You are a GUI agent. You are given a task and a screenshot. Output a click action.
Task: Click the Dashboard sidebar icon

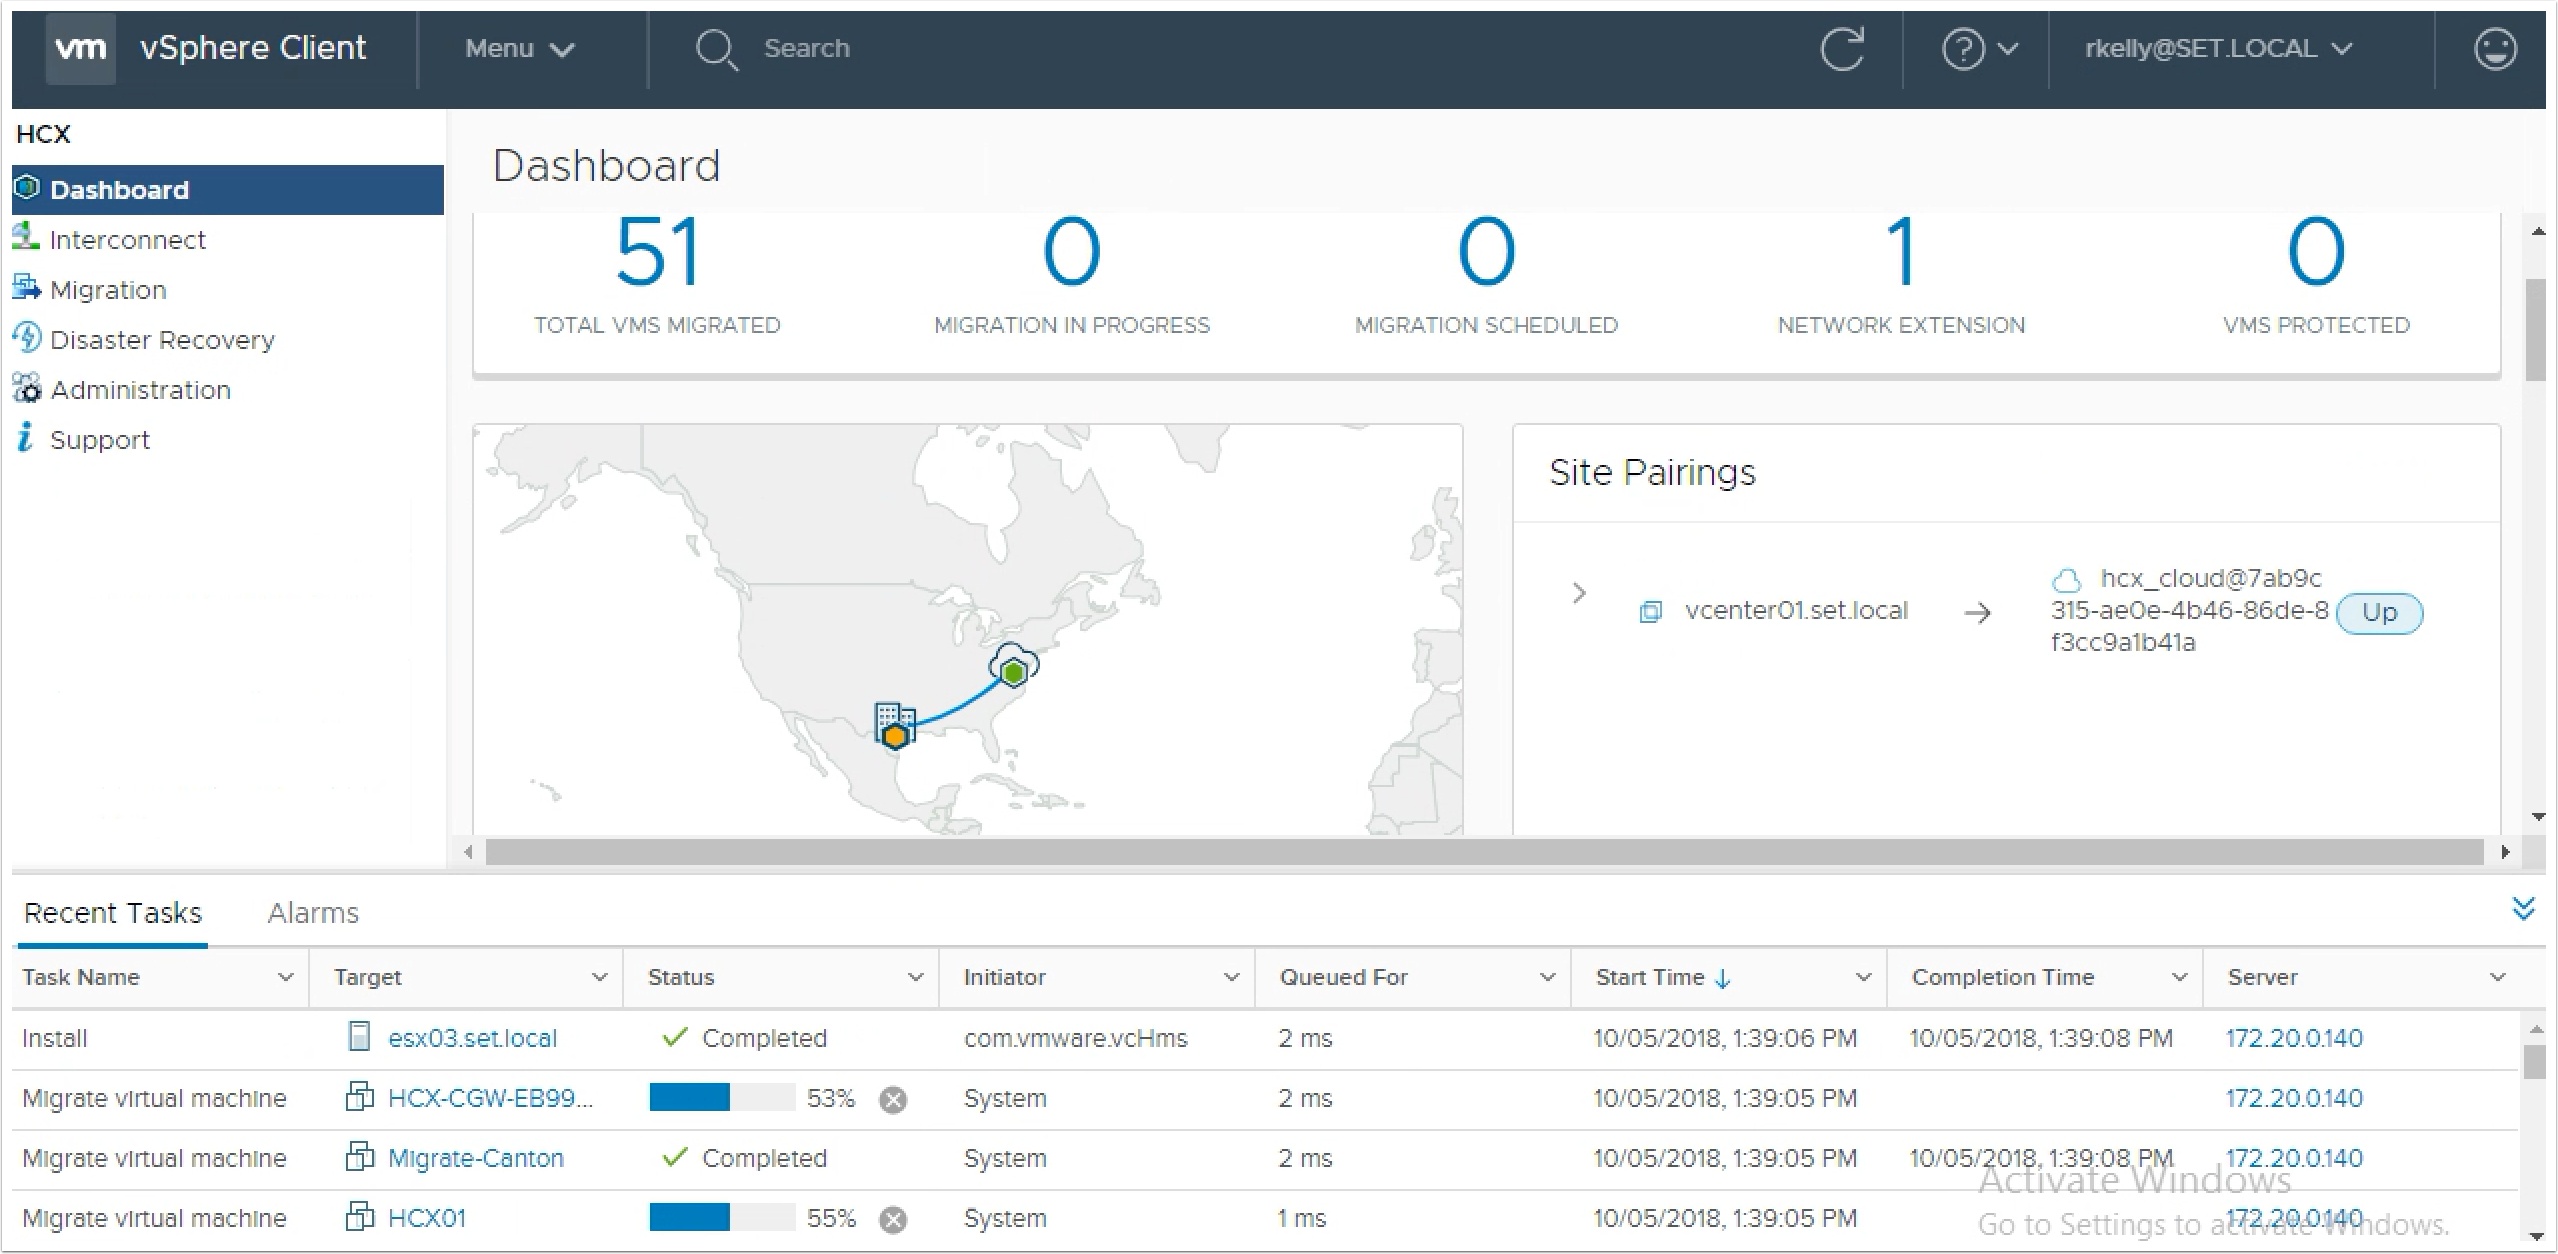coord(27,188)
